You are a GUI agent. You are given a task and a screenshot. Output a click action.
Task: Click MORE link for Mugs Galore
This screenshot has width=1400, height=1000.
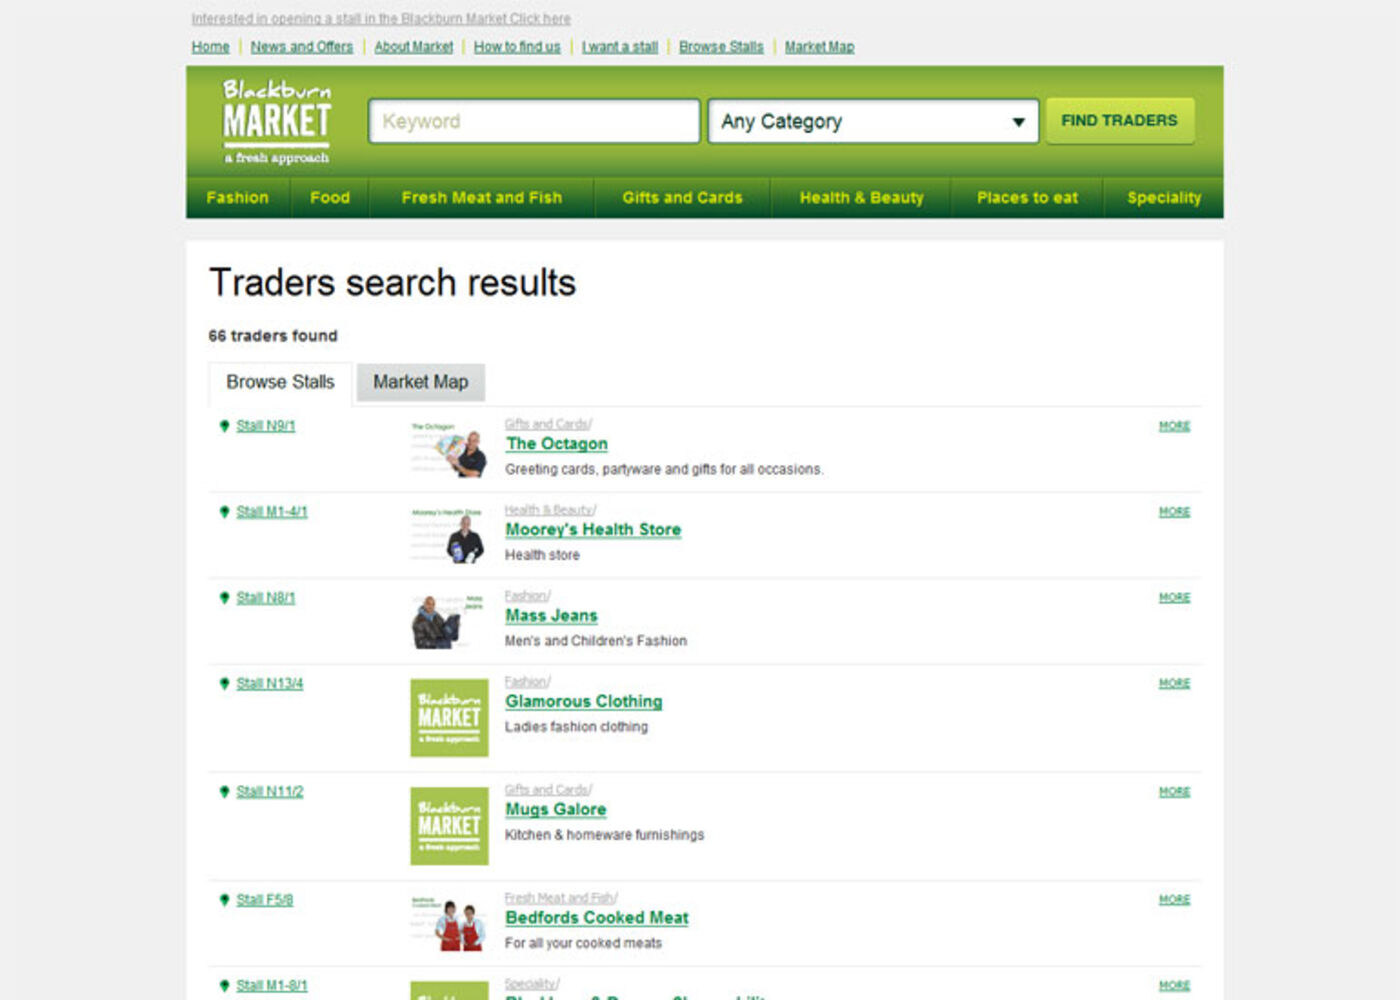[x=1174, y=792]
